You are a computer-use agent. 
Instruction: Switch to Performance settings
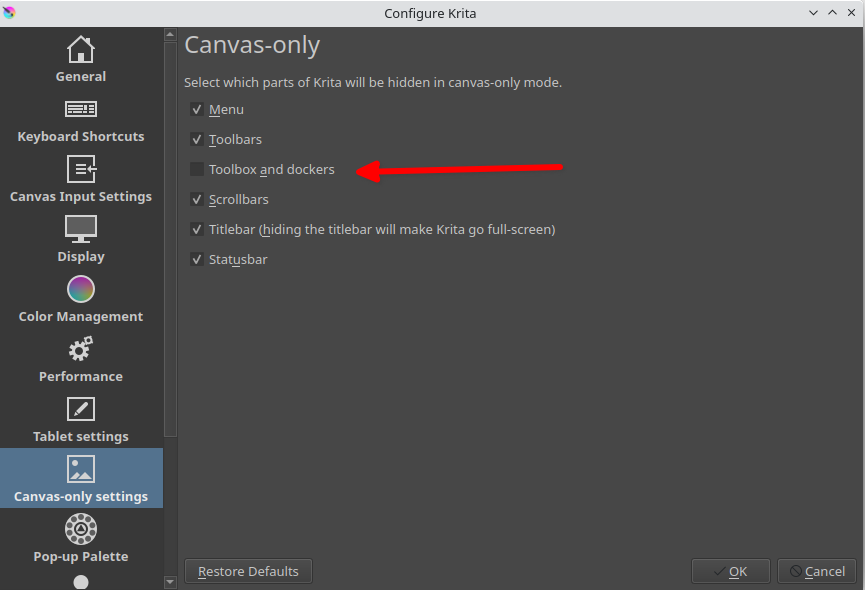[81, 359]
